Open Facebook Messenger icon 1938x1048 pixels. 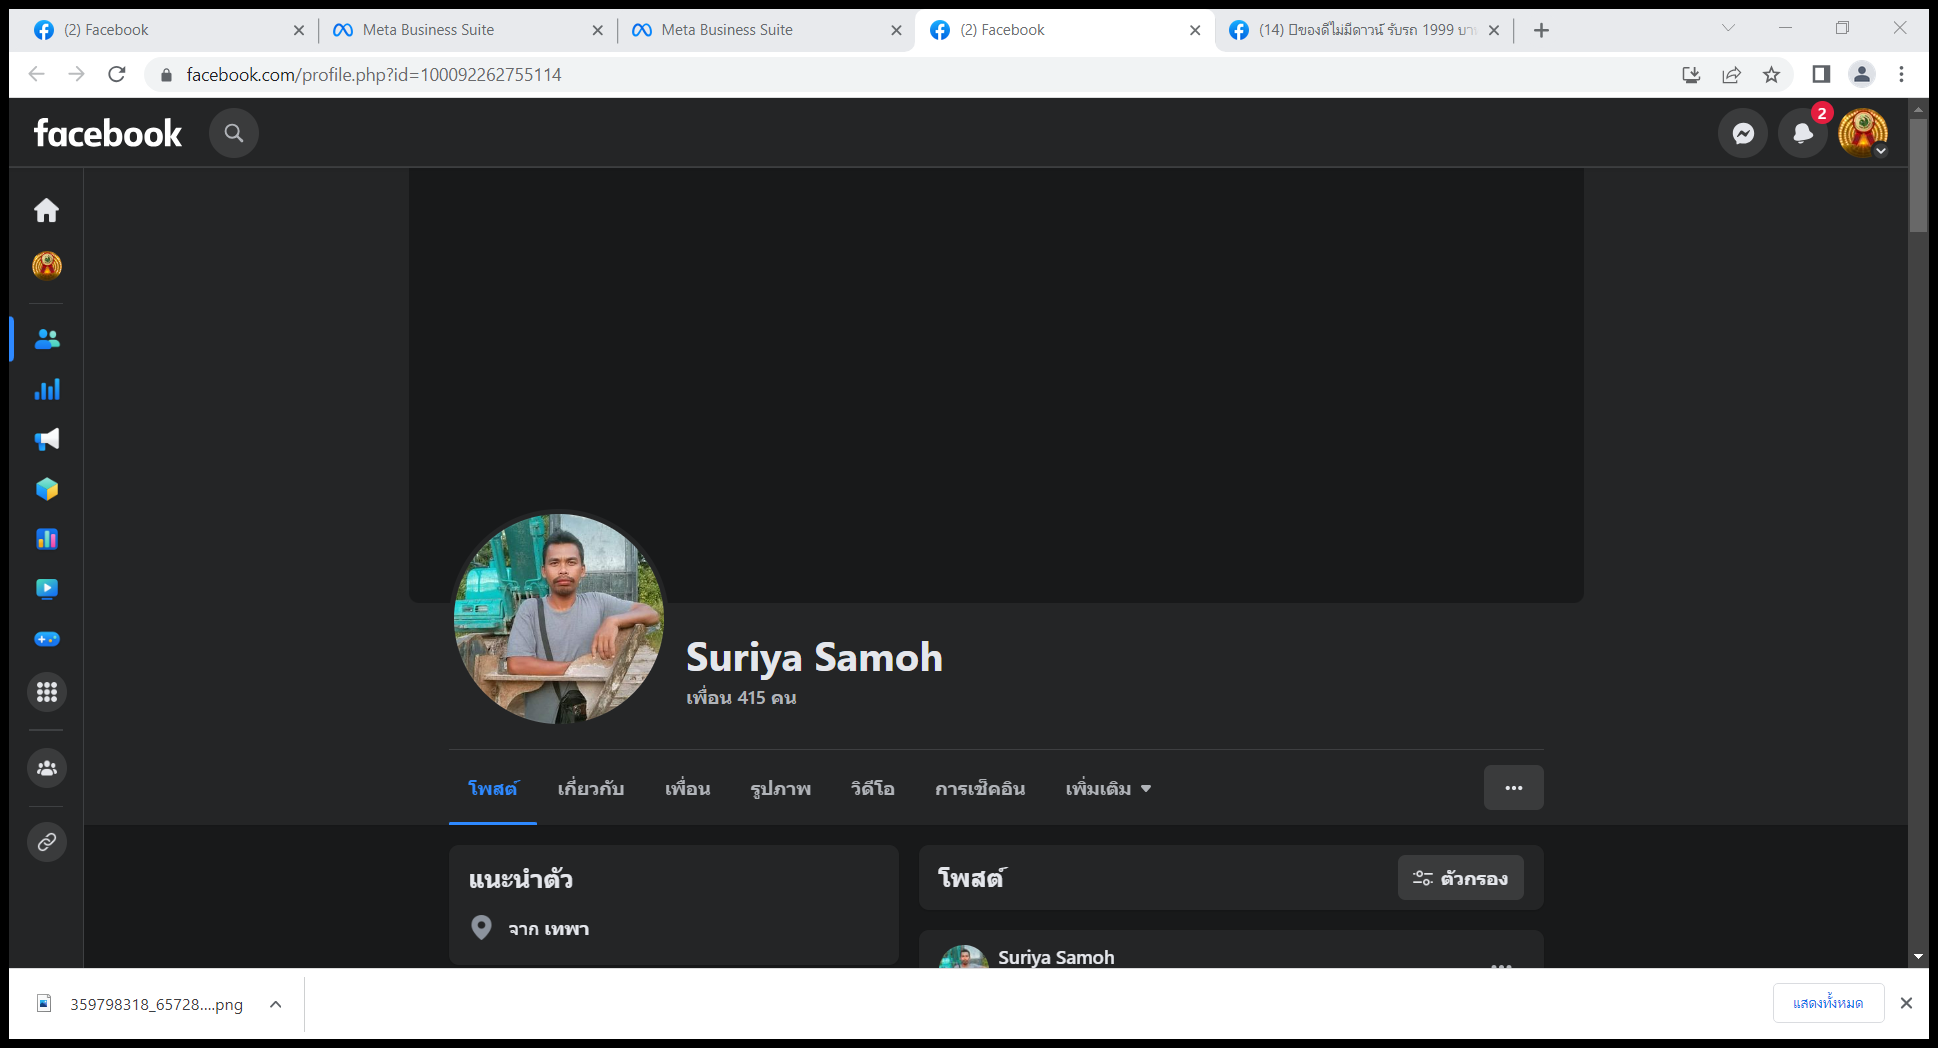pos(1743,133)
